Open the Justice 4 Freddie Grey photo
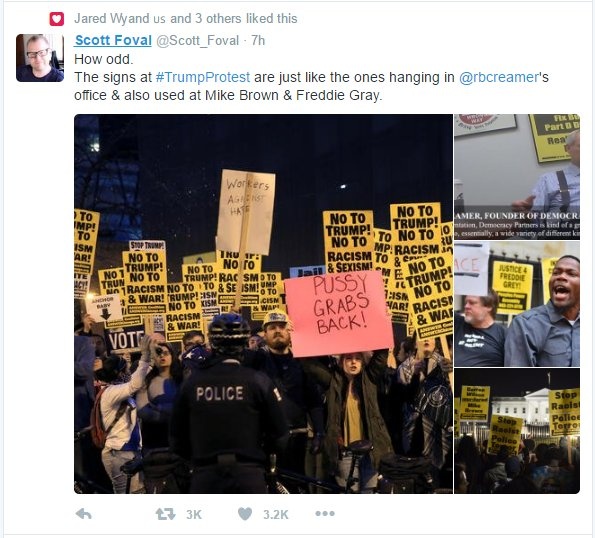The height and width of the screenshot is (538, 595). click(x=517, y=304)
